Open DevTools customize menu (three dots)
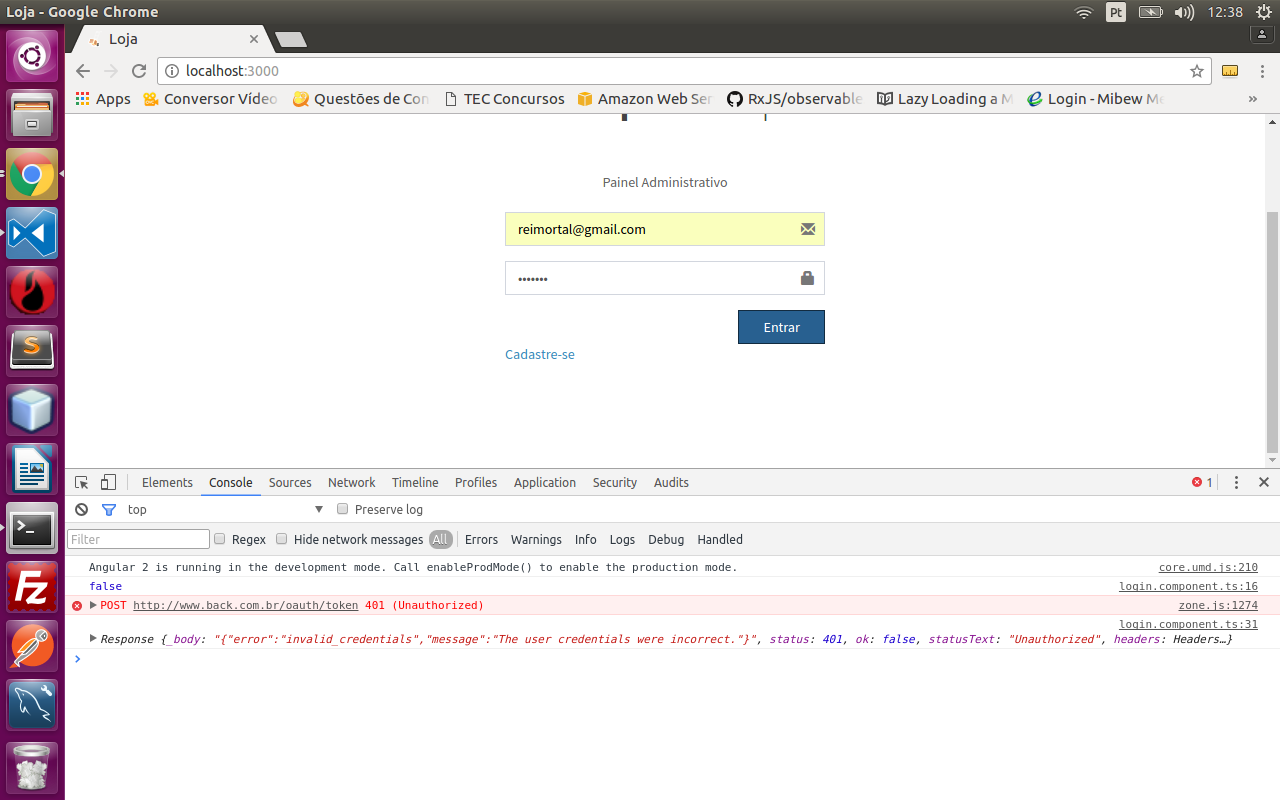 (x=1236, y=482)
